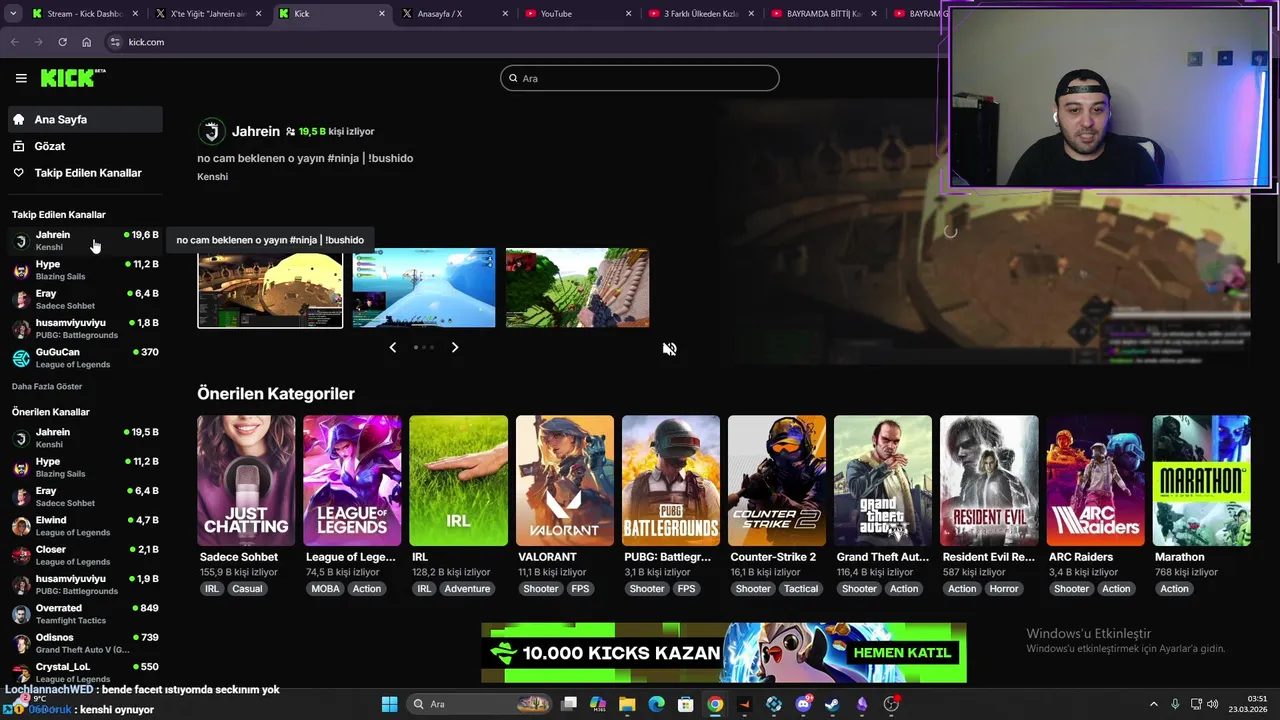Screen dimensions: 1280x720
Task: Click Horror tag under Resident Evil
Action: point(1004,589)
